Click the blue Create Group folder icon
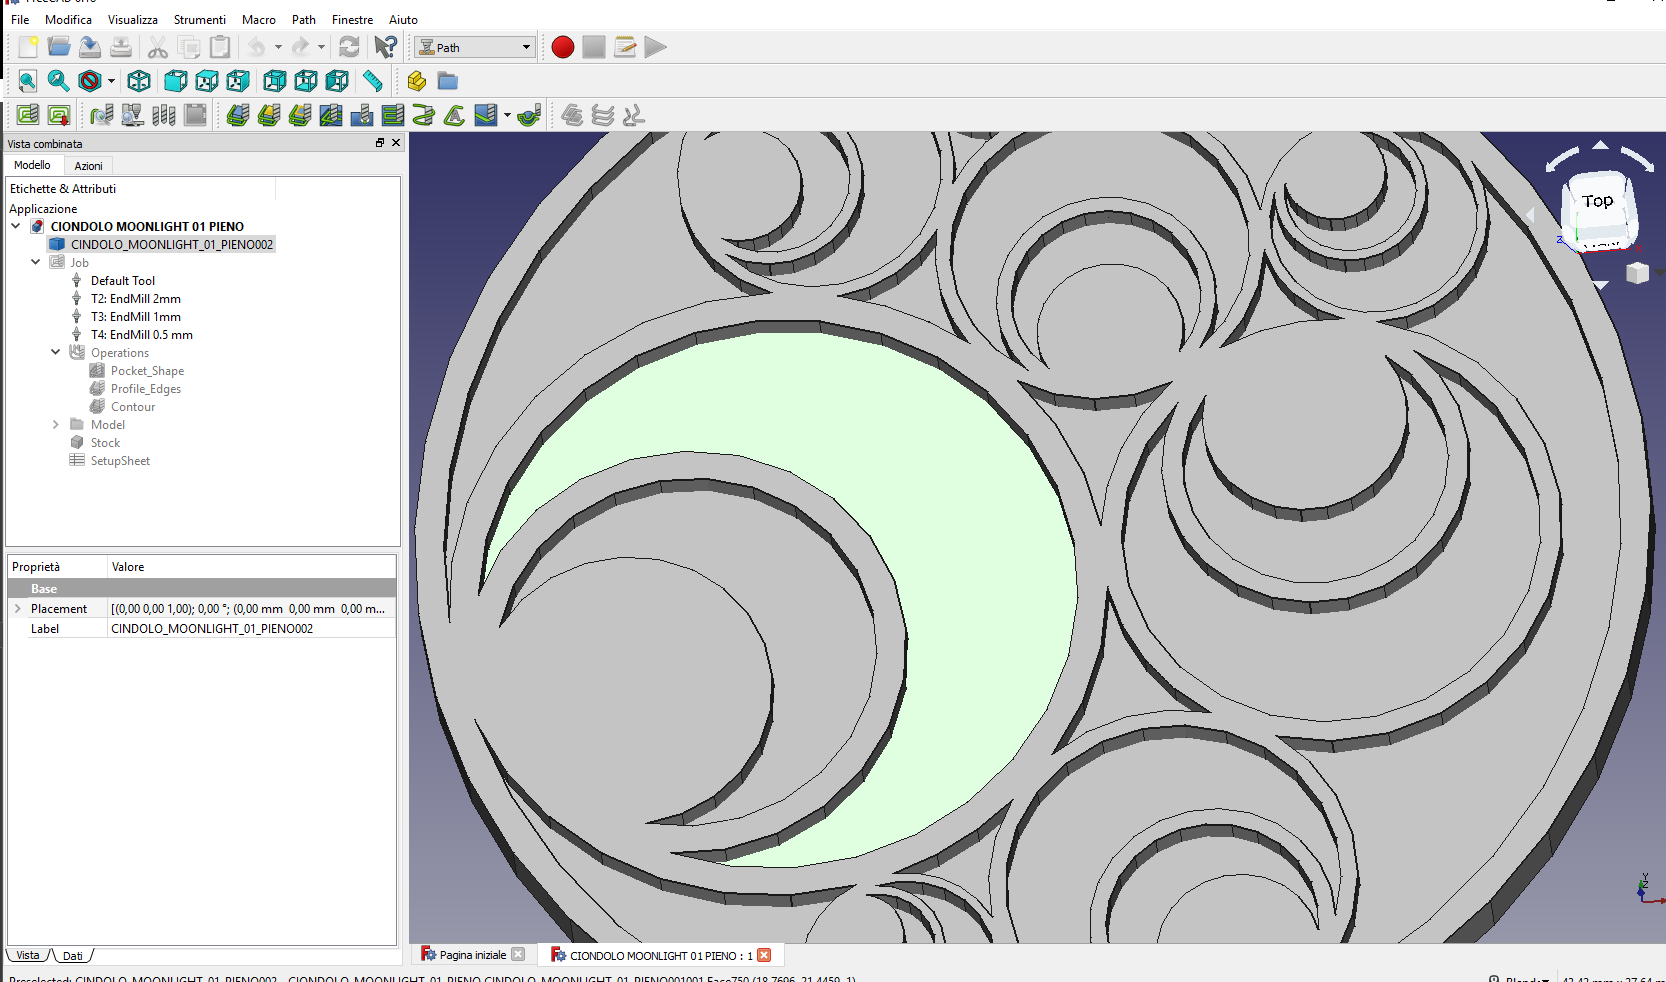This screenshot has height=982, width=1666. pyautogui.click(x=448, y=81)
